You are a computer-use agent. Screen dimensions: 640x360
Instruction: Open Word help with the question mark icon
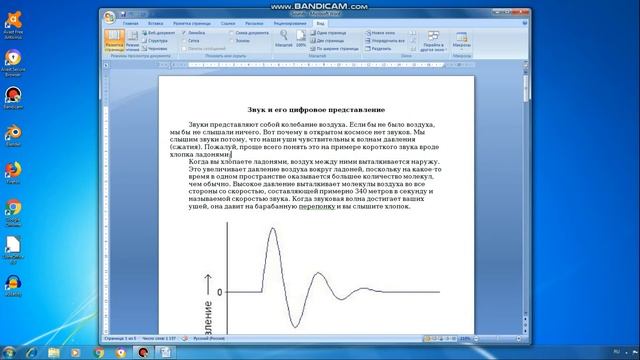(x=524, y=23)
